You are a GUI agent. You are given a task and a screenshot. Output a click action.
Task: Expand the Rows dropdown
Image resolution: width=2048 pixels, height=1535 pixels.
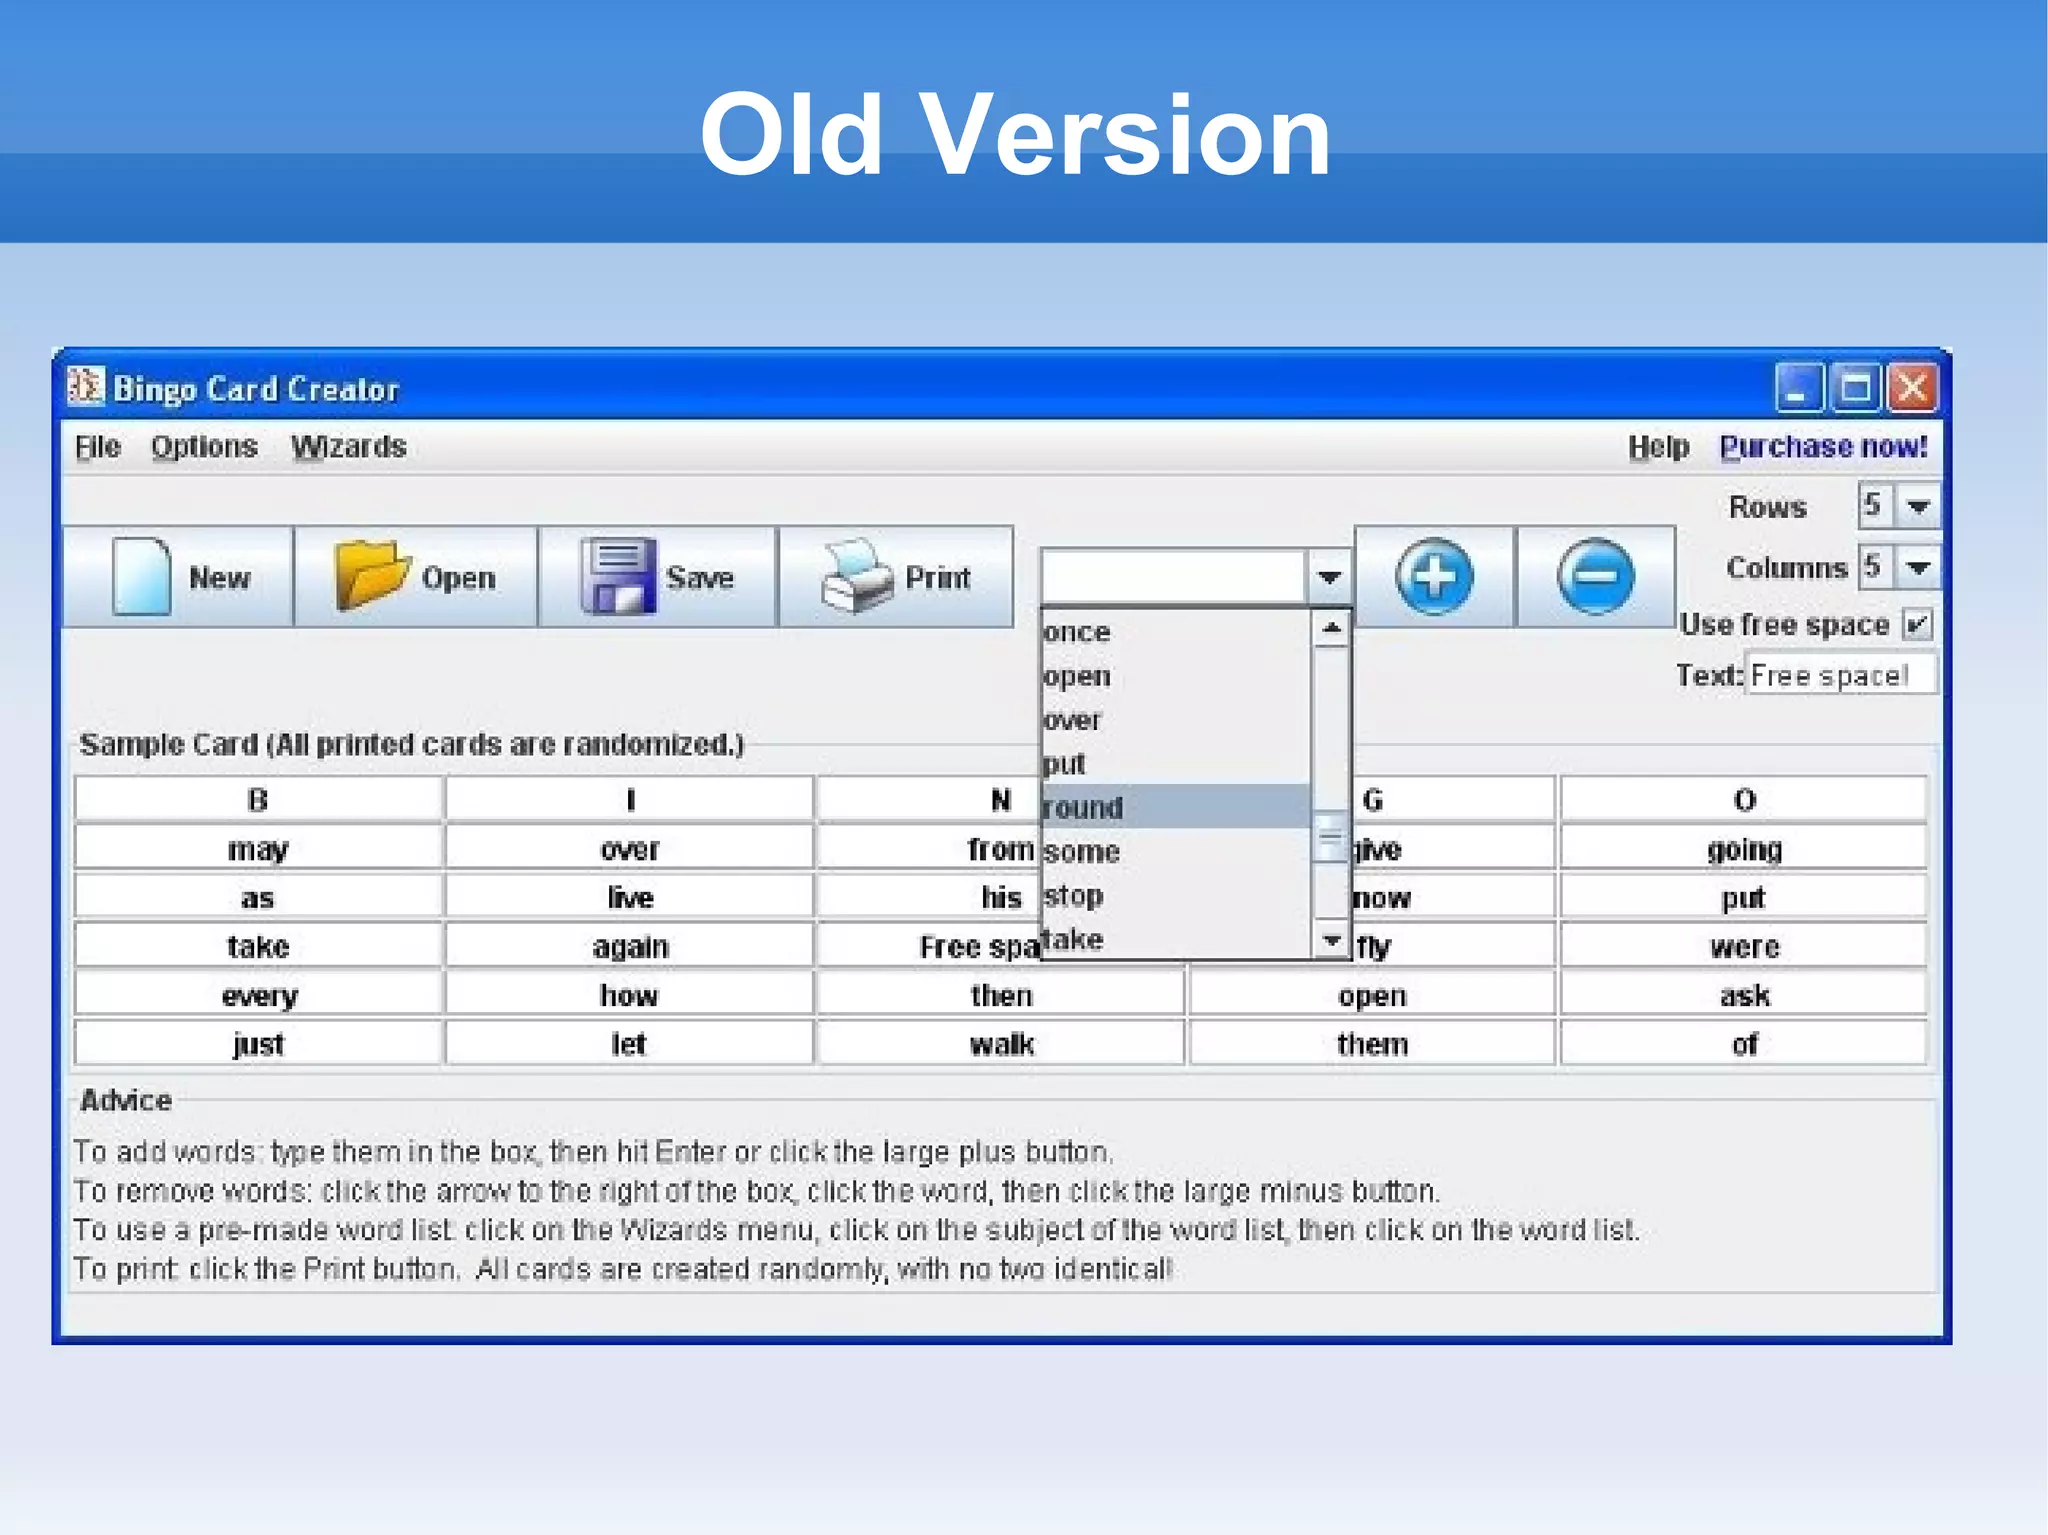coord(1917,506)
